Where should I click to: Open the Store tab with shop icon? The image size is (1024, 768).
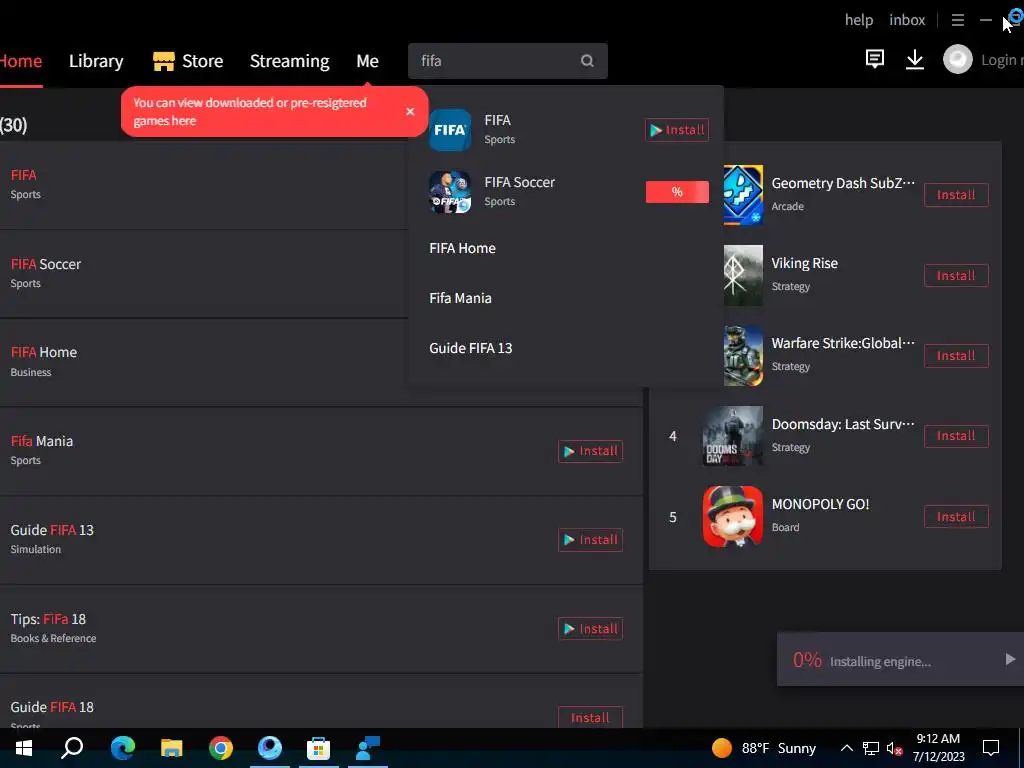[x=188, y=61]
